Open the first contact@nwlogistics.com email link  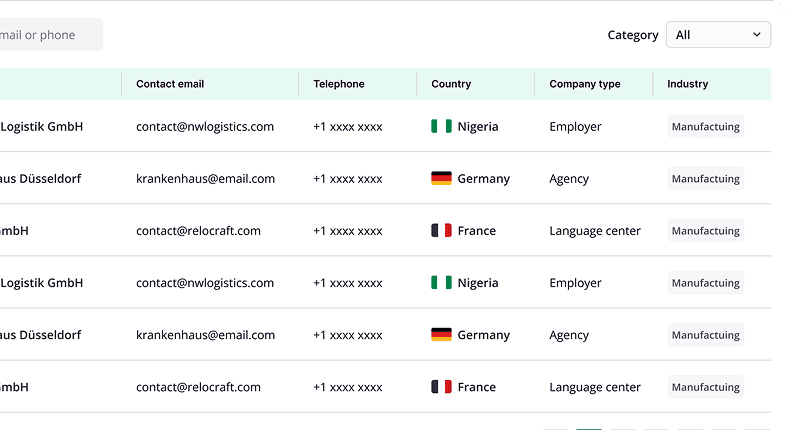pos(205,127)
